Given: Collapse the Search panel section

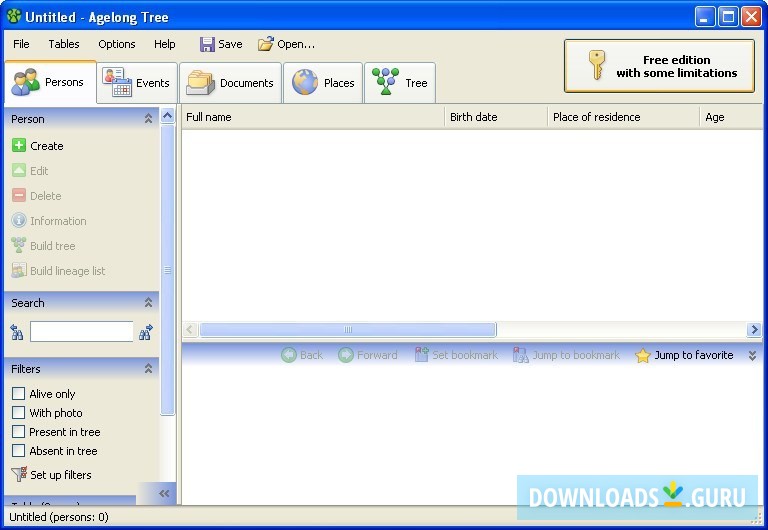Looking at the screenshot, I should pos(148,303).
